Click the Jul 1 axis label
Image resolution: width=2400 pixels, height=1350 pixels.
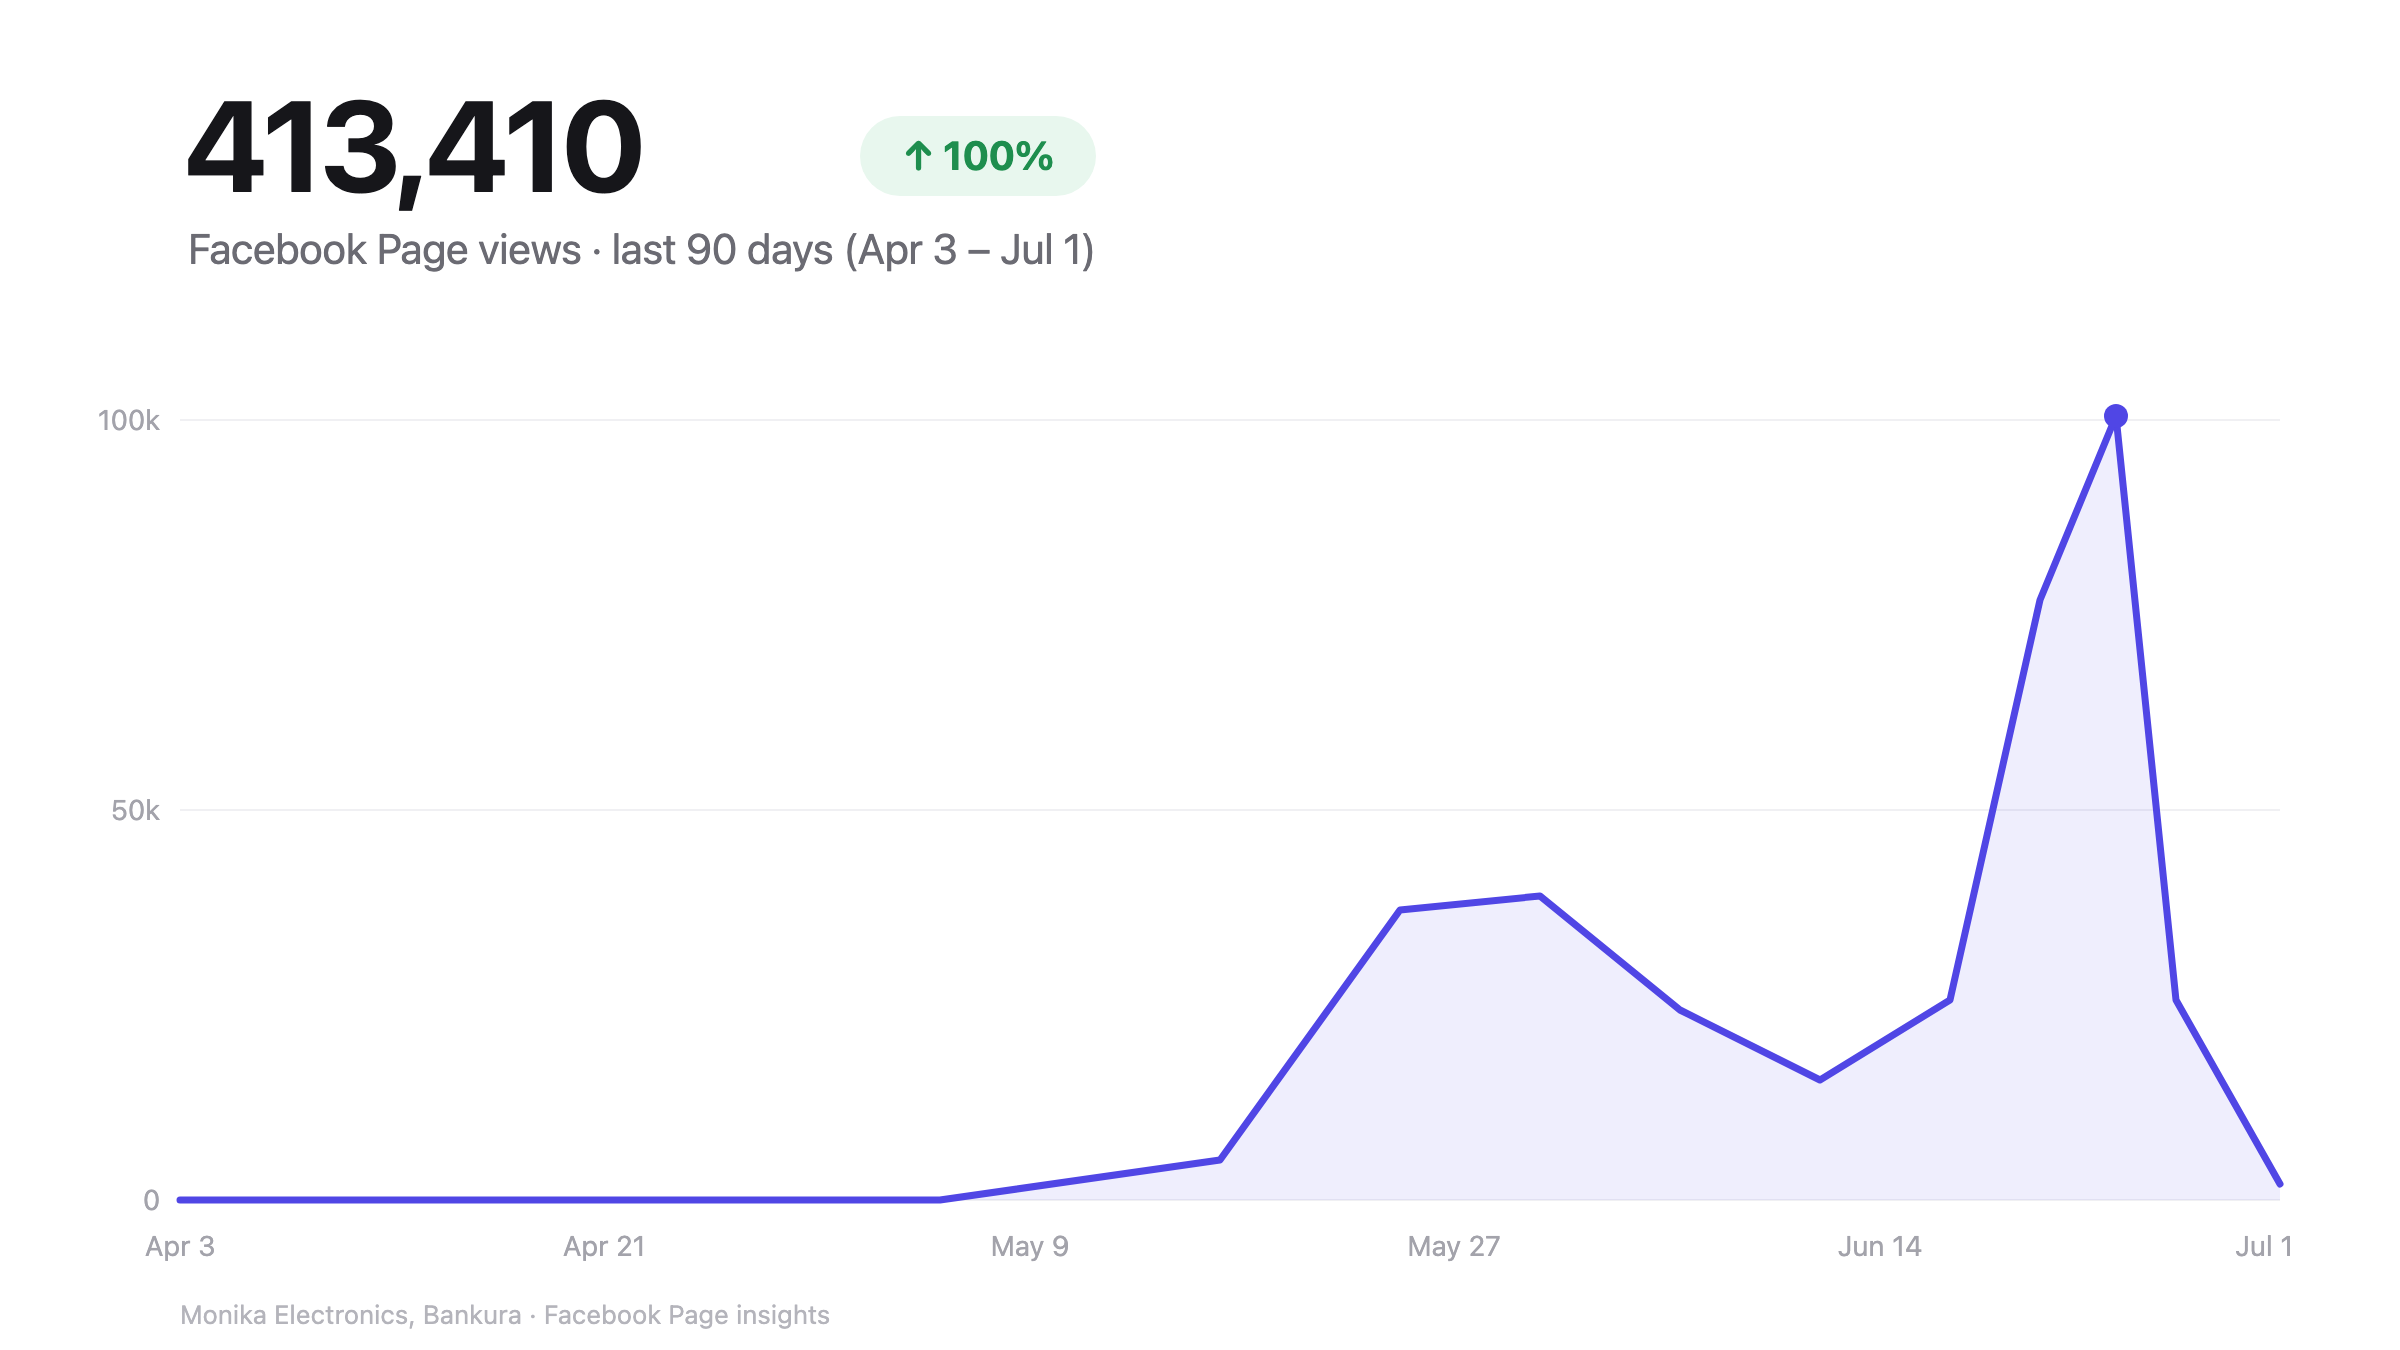click(2263, 1246)
